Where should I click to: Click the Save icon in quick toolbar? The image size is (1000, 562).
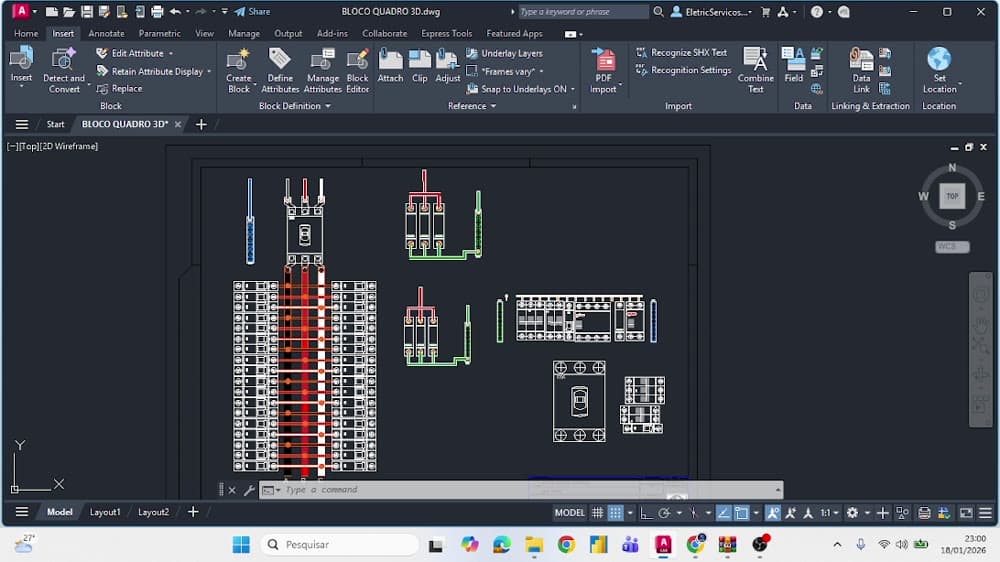click(x=87, y=11)
